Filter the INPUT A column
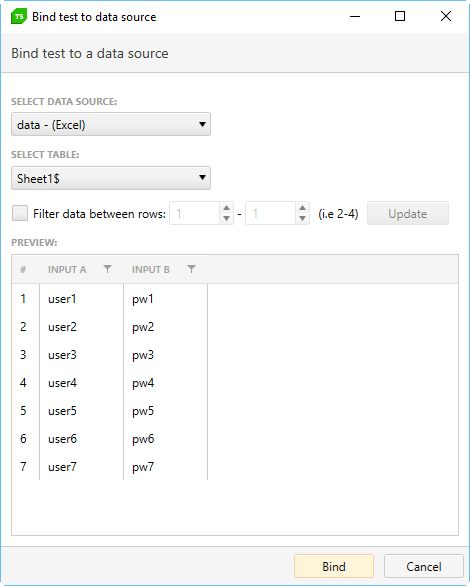The image size is (470, 586). (x=107, y=269)
